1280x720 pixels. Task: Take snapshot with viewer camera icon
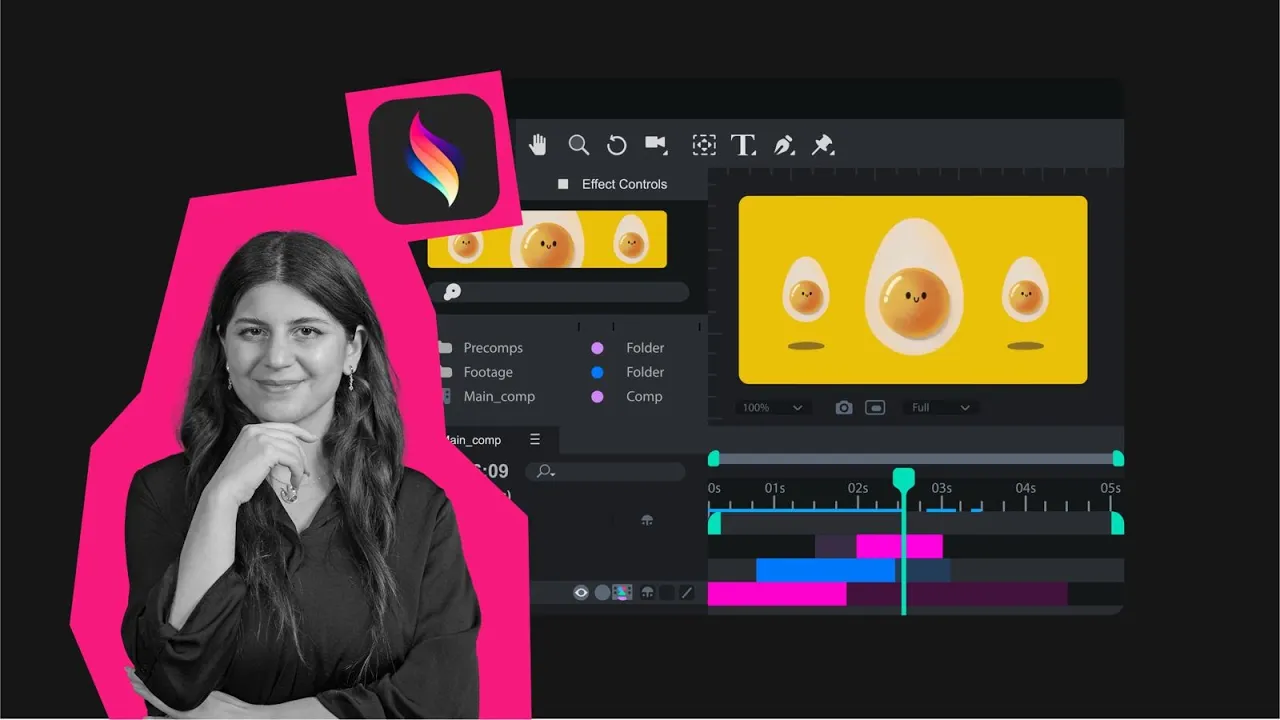(844, 408)
